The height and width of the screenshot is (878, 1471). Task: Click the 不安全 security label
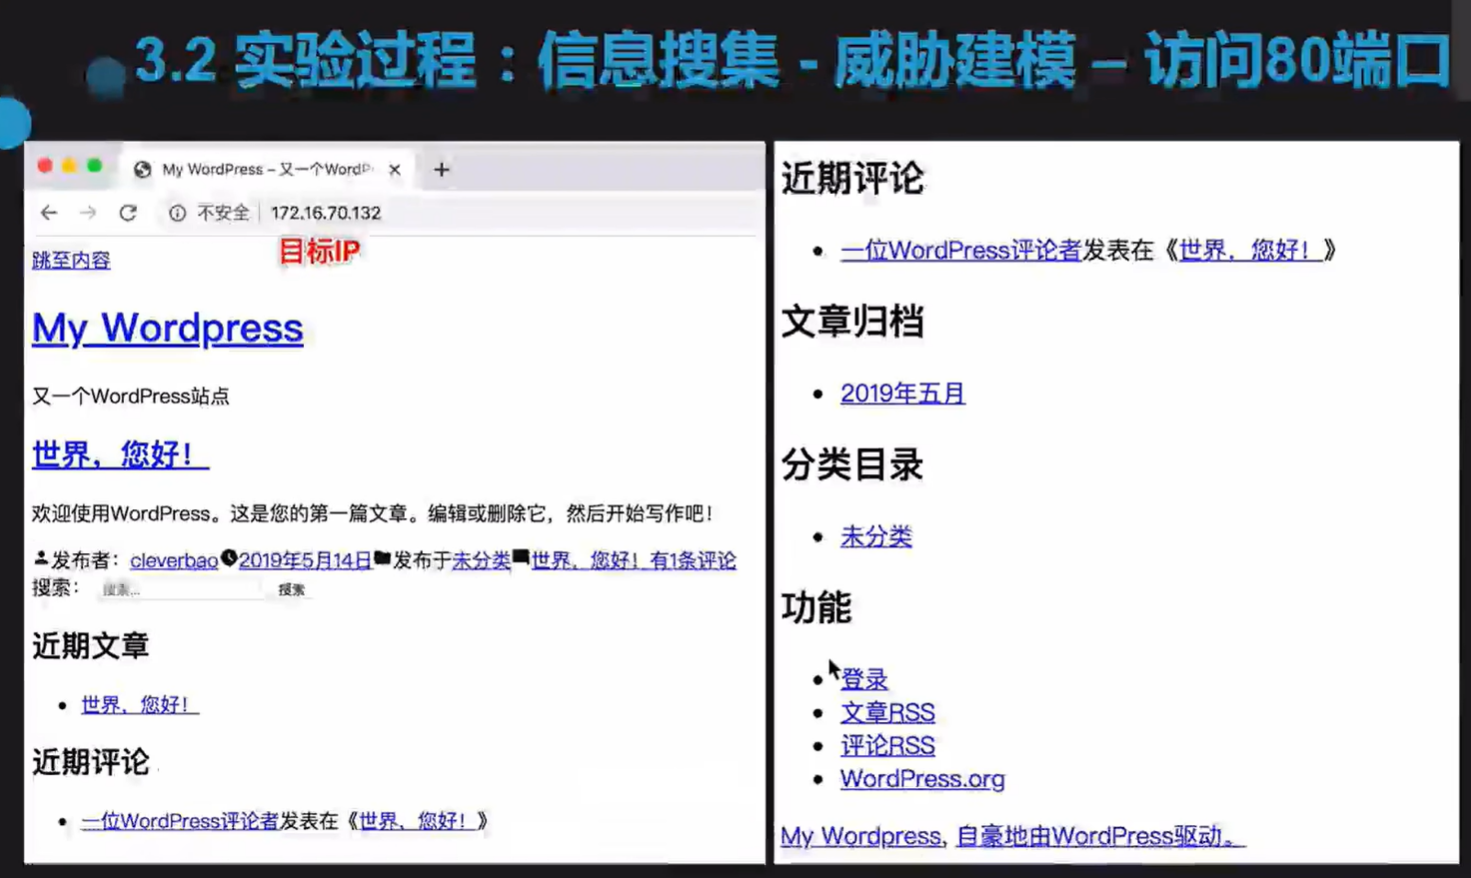[223, 212]
